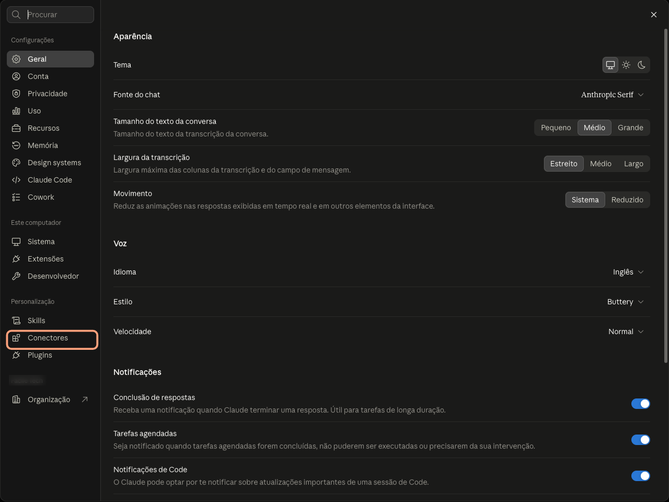Viewport: 669px width, 502px height.
Task: Select the light theme sun icon
Action: tap(626, 65)
